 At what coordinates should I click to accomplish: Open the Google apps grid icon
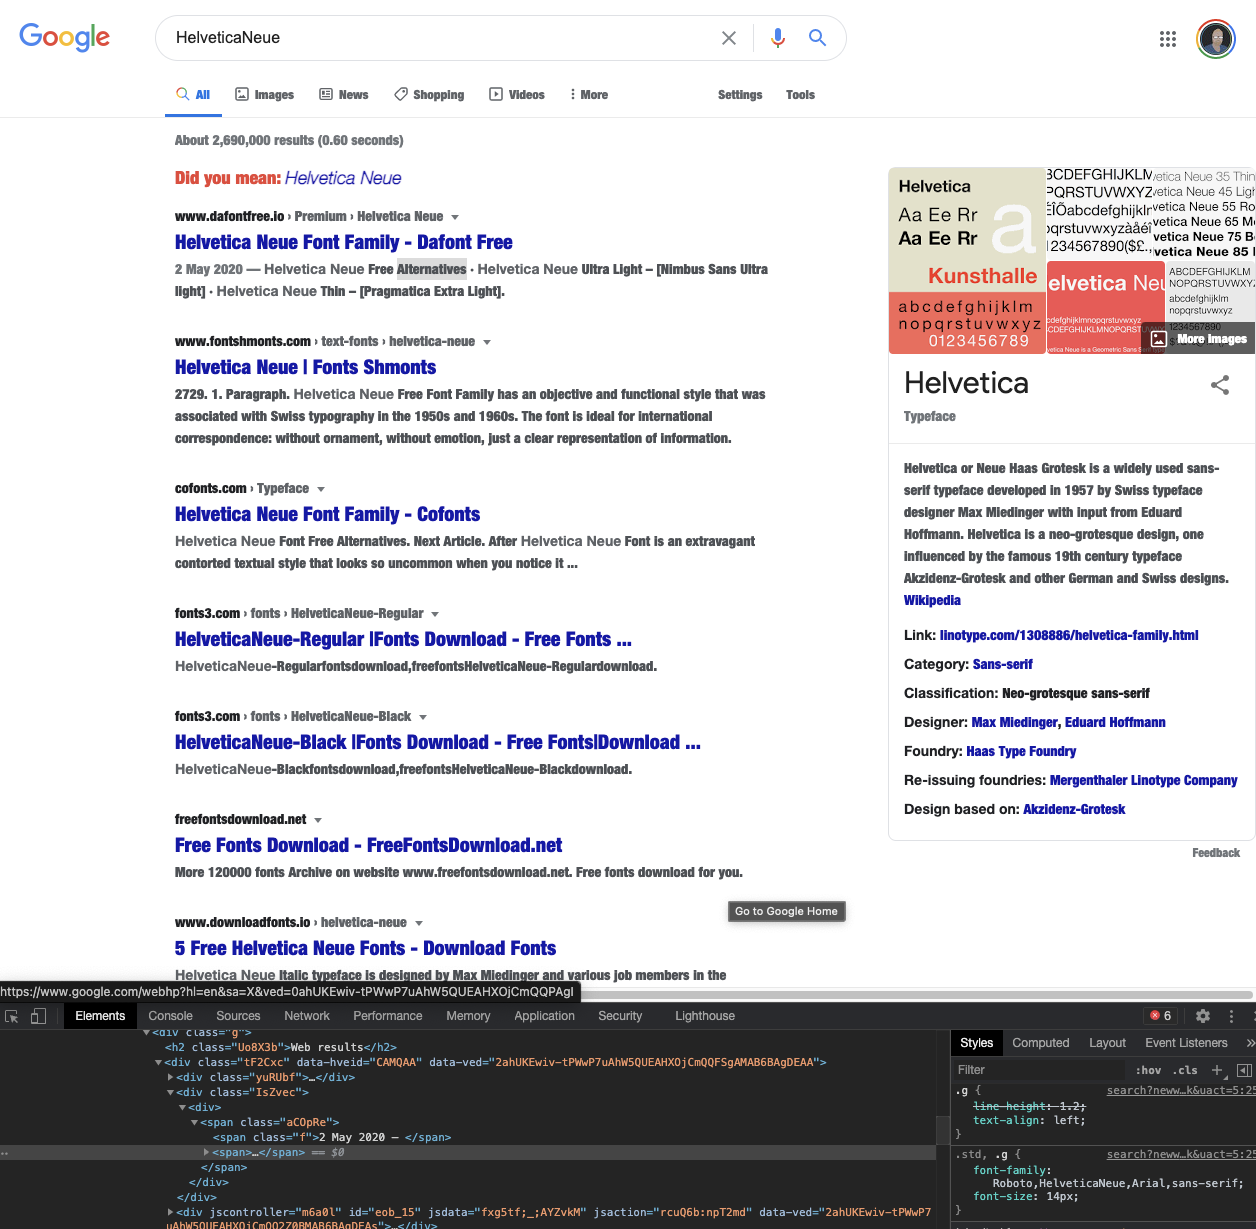coord(1167,39)
